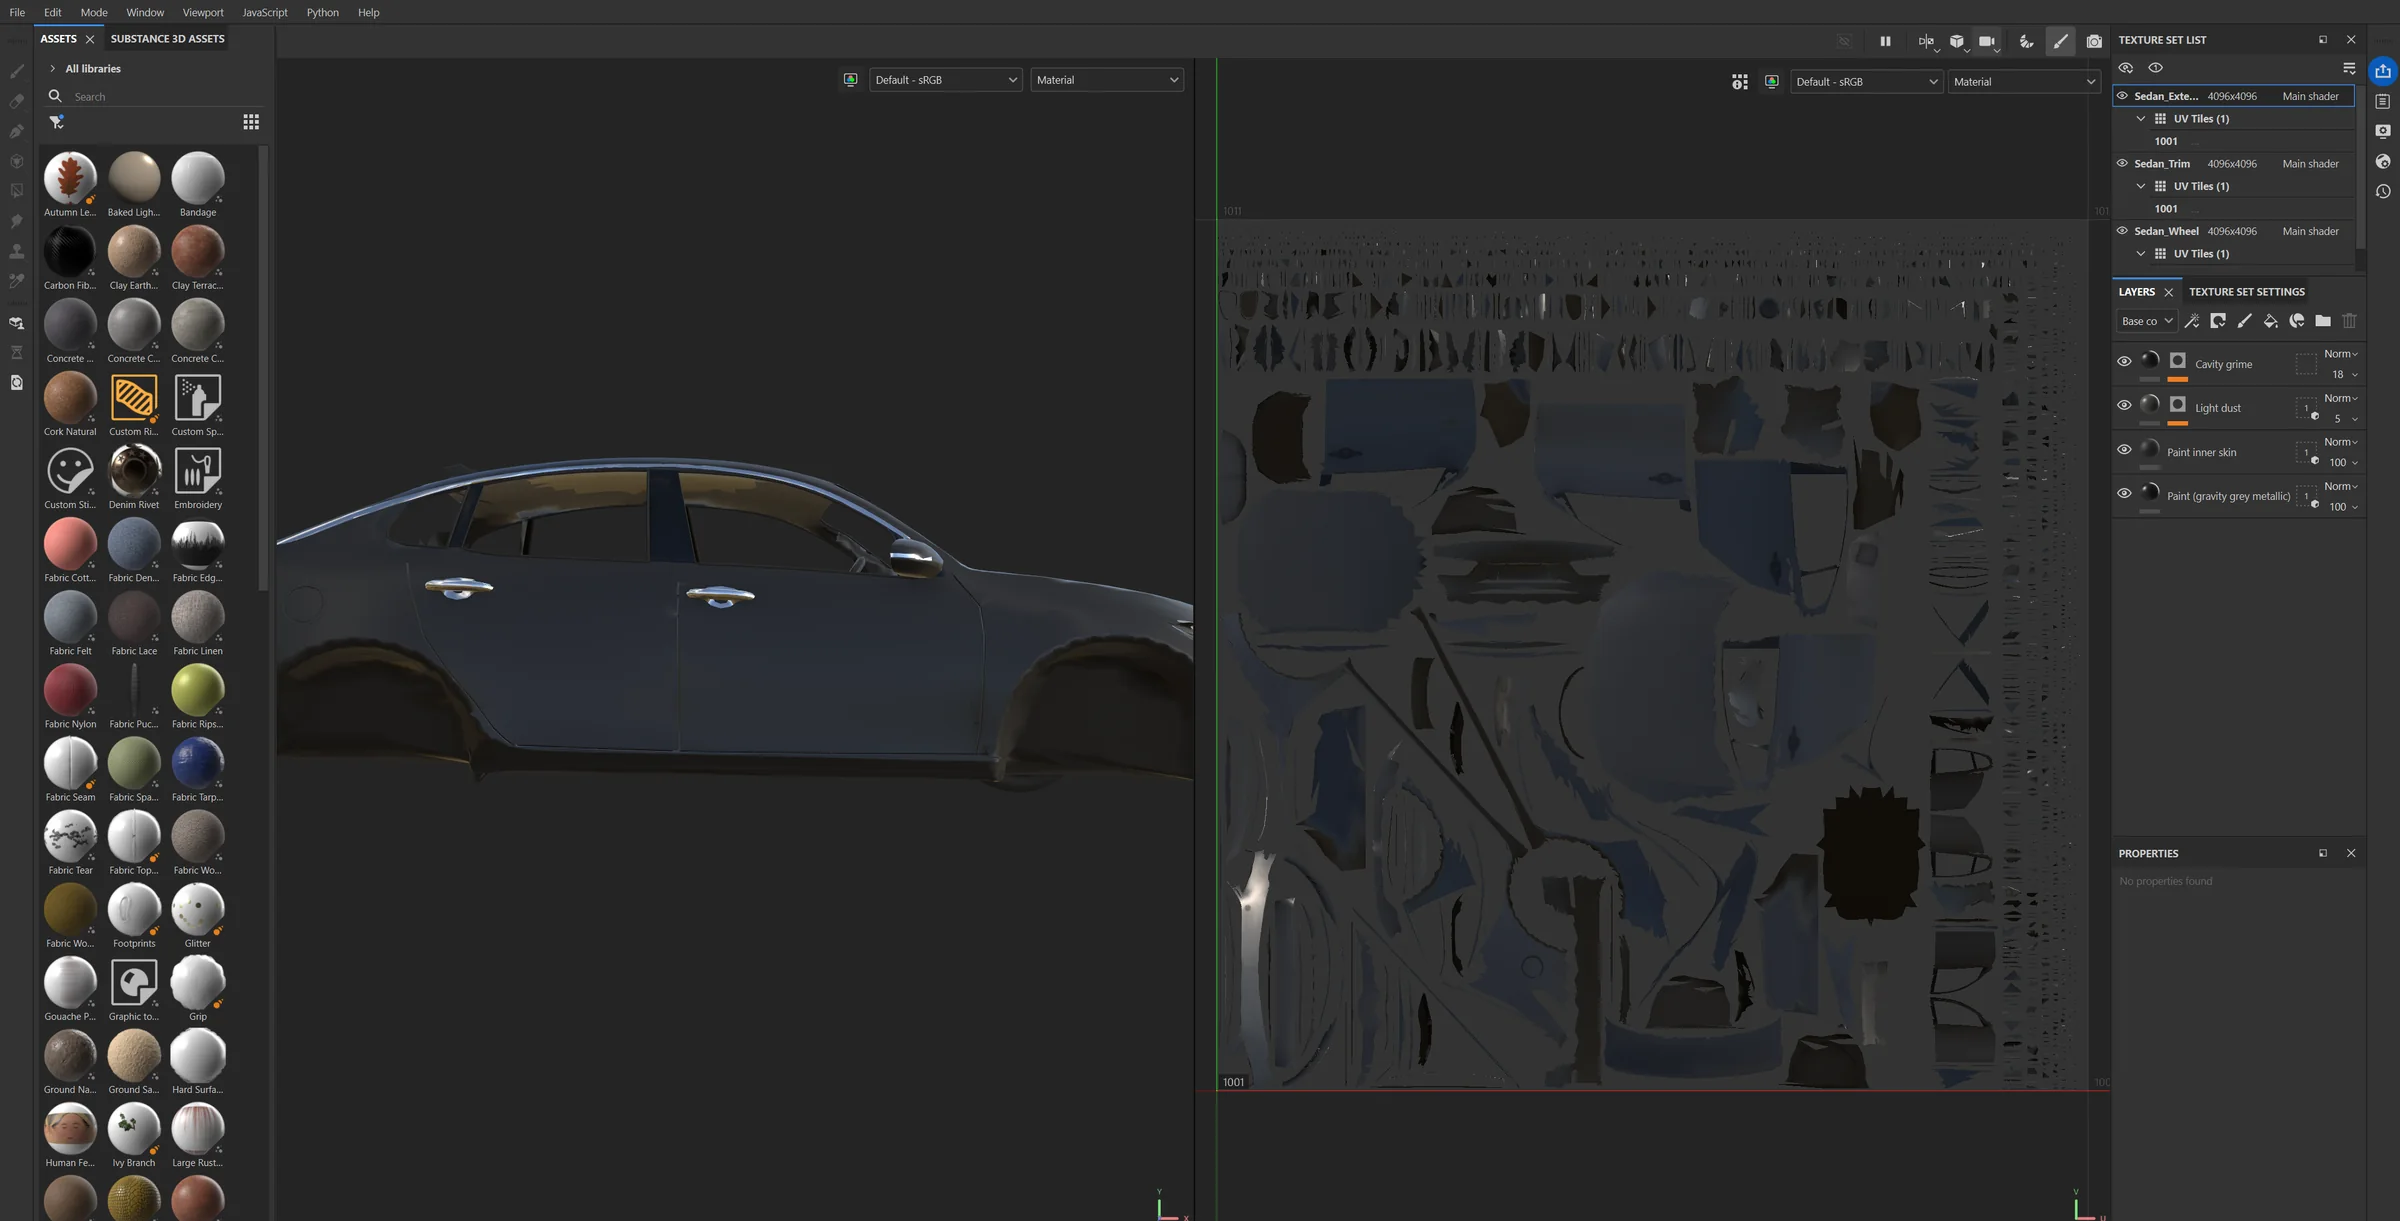Toggle visibility of Paint (gravity grey metallic)
The width and height of the screenshot is (2400, 1221).
pos(2124,493)
